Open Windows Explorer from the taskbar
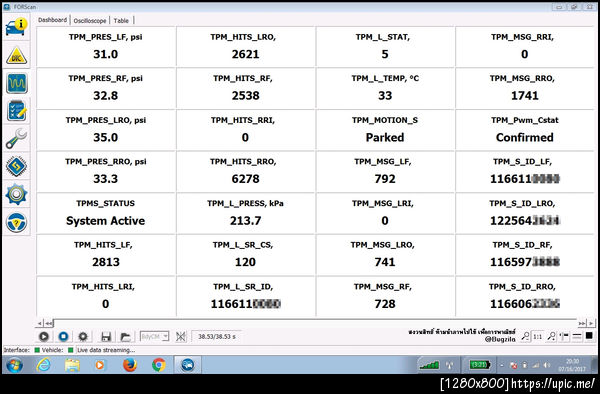The width and height of the screenshot is (600, 394). click(72, 365)
